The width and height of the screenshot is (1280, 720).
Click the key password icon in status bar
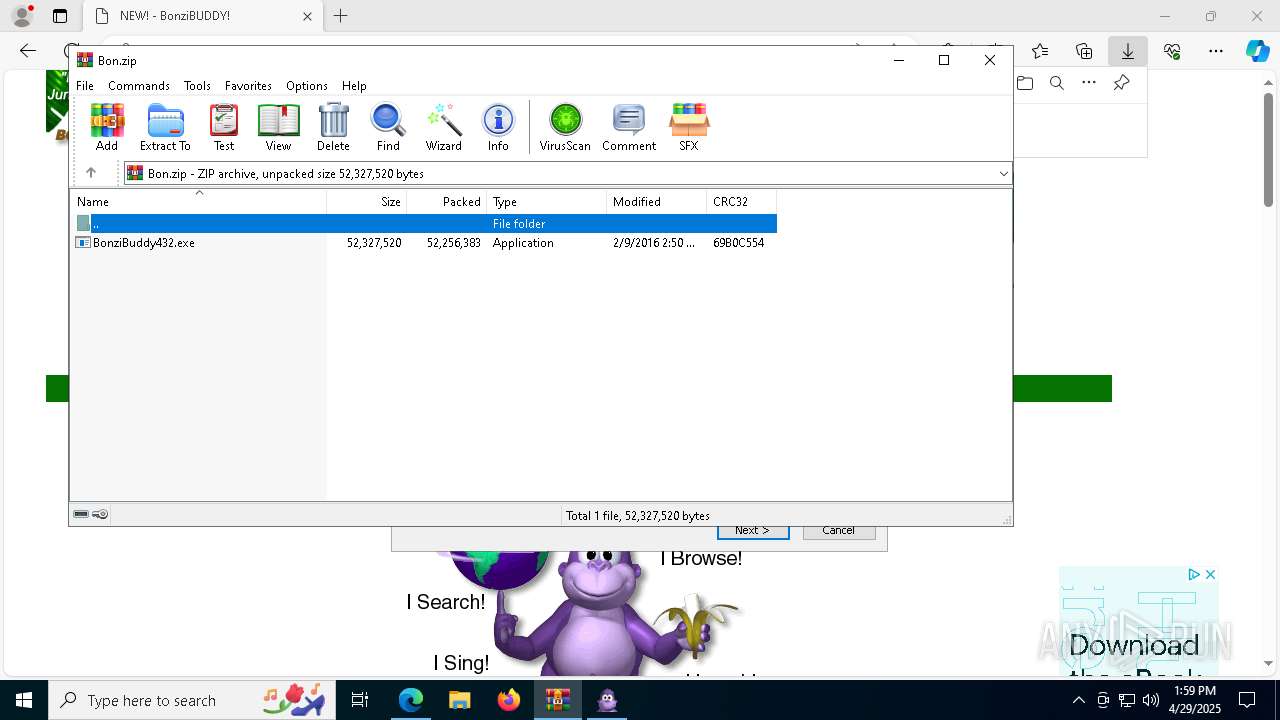pyautogui.click(x=100, y=515)
